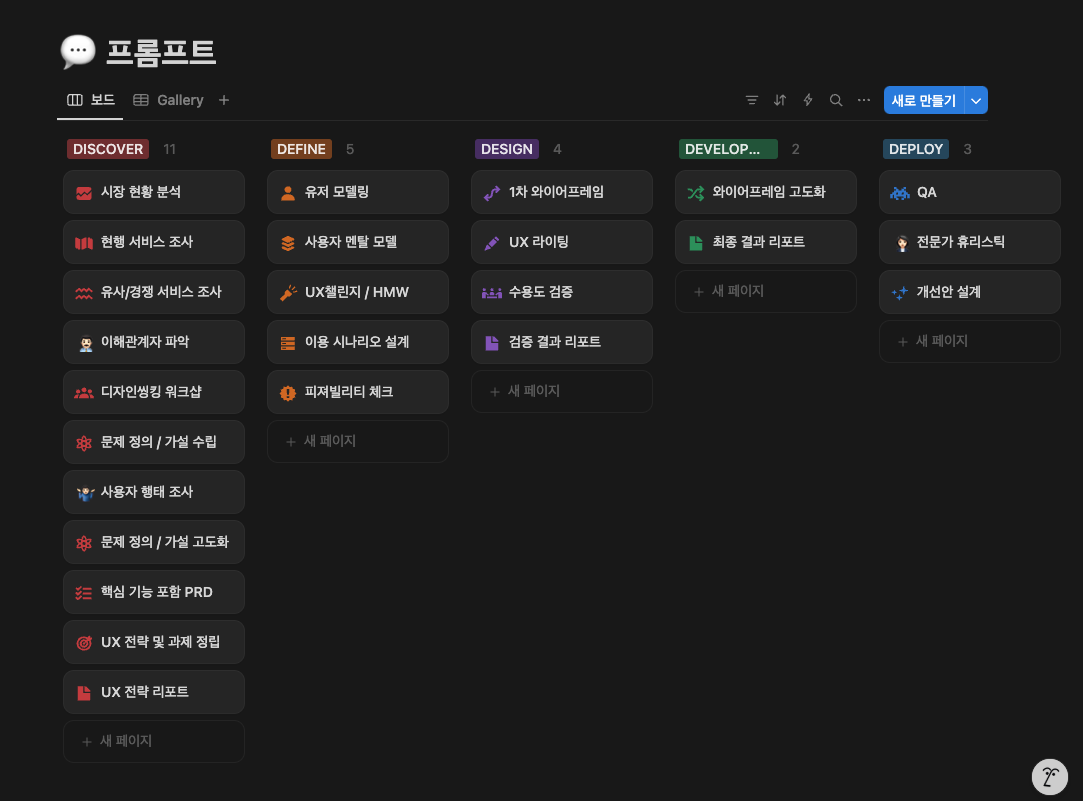Open the automations lightning bolt icon
Image resolution: width=1083 pixels, height=801 pixels.
(x=807, y=100)
